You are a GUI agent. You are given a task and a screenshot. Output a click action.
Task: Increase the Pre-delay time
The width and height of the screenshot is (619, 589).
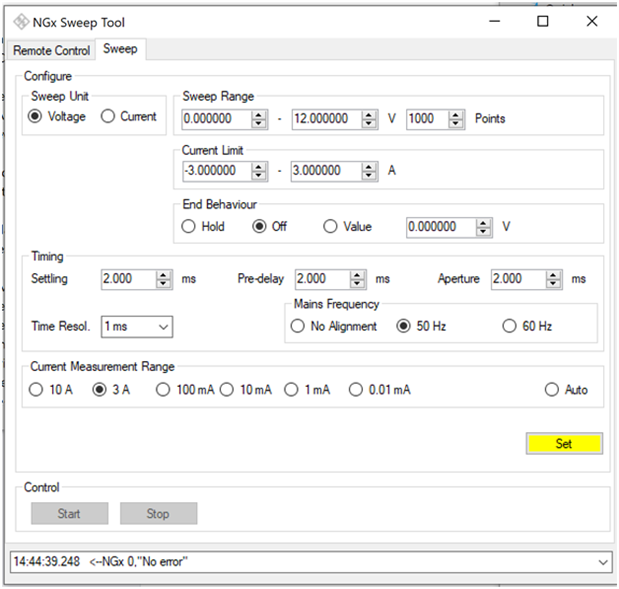tap(357, 275)
